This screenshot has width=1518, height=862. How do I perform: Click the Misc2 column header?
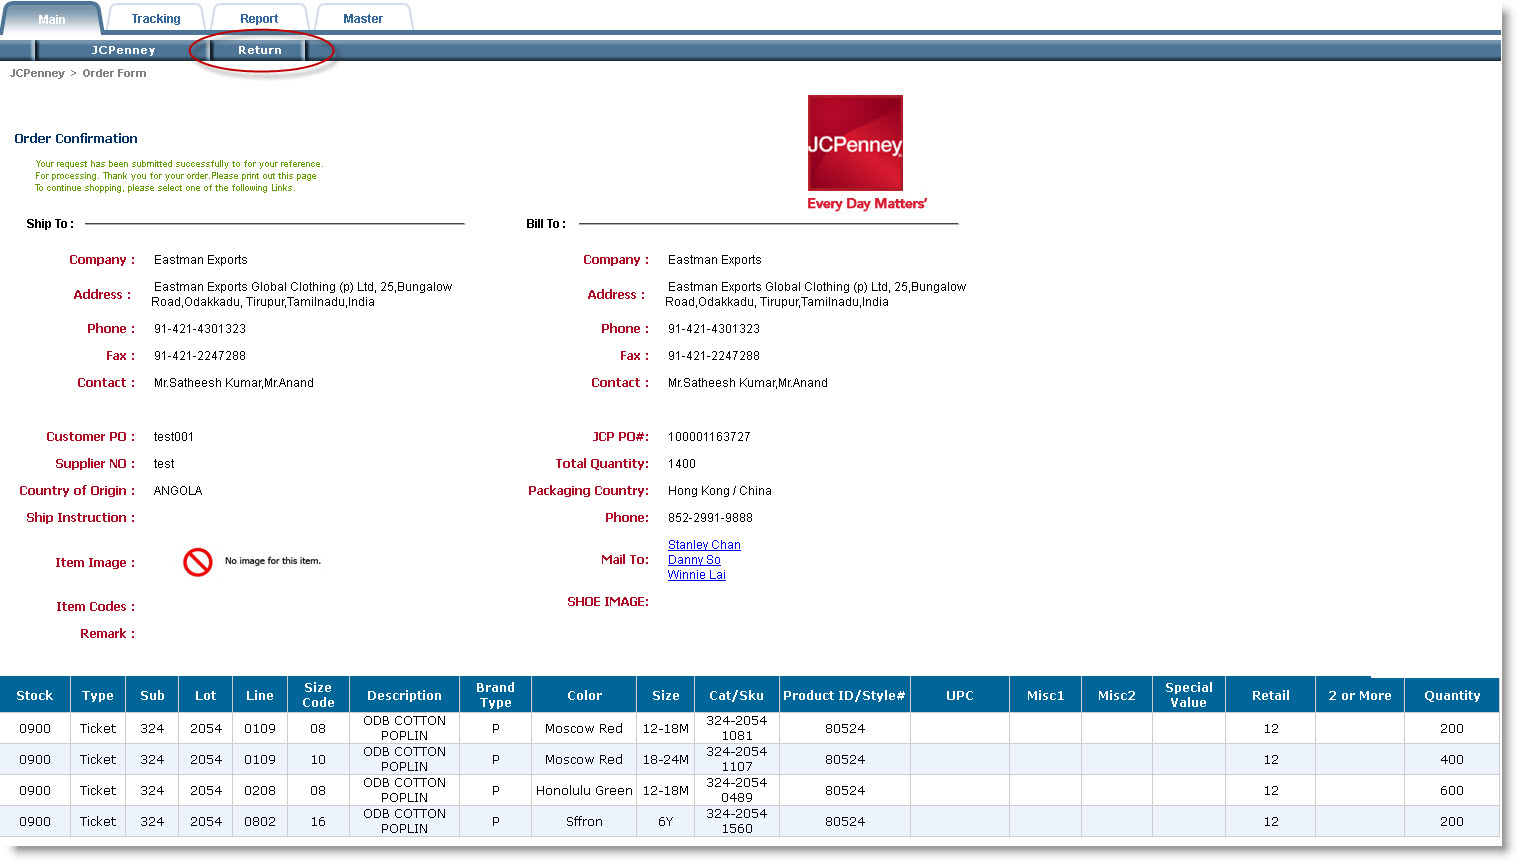[1117, 696]
